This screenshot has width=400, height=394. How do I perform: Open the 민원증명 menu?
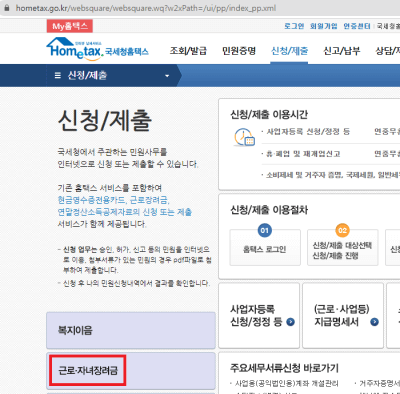coord(239,51)
